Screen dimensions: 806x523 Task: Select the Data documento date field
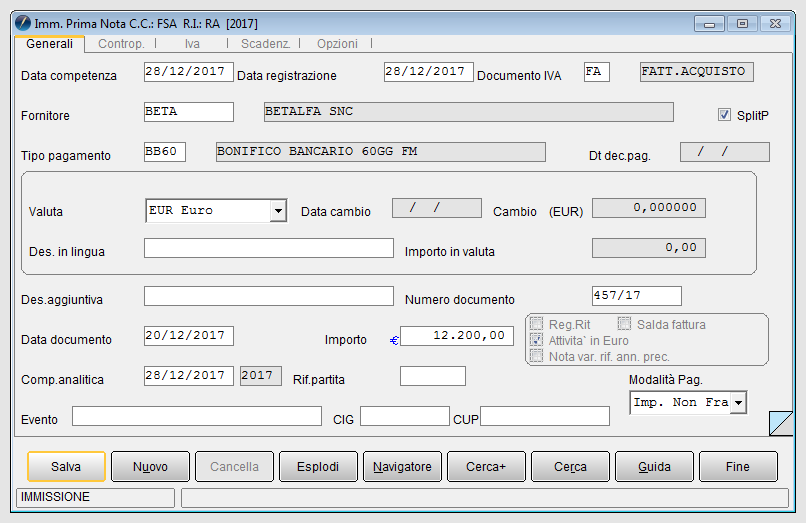tap(189, 336)
